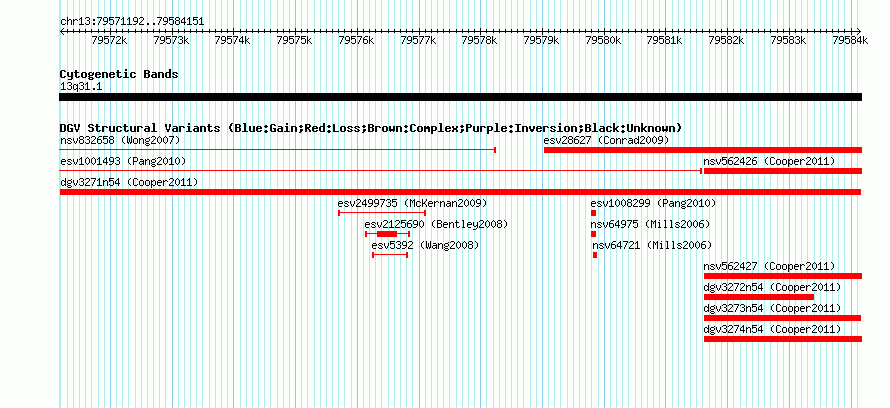
Task: Click the nsv562427 (Cooper2011) label
Action: pos(769,266)
